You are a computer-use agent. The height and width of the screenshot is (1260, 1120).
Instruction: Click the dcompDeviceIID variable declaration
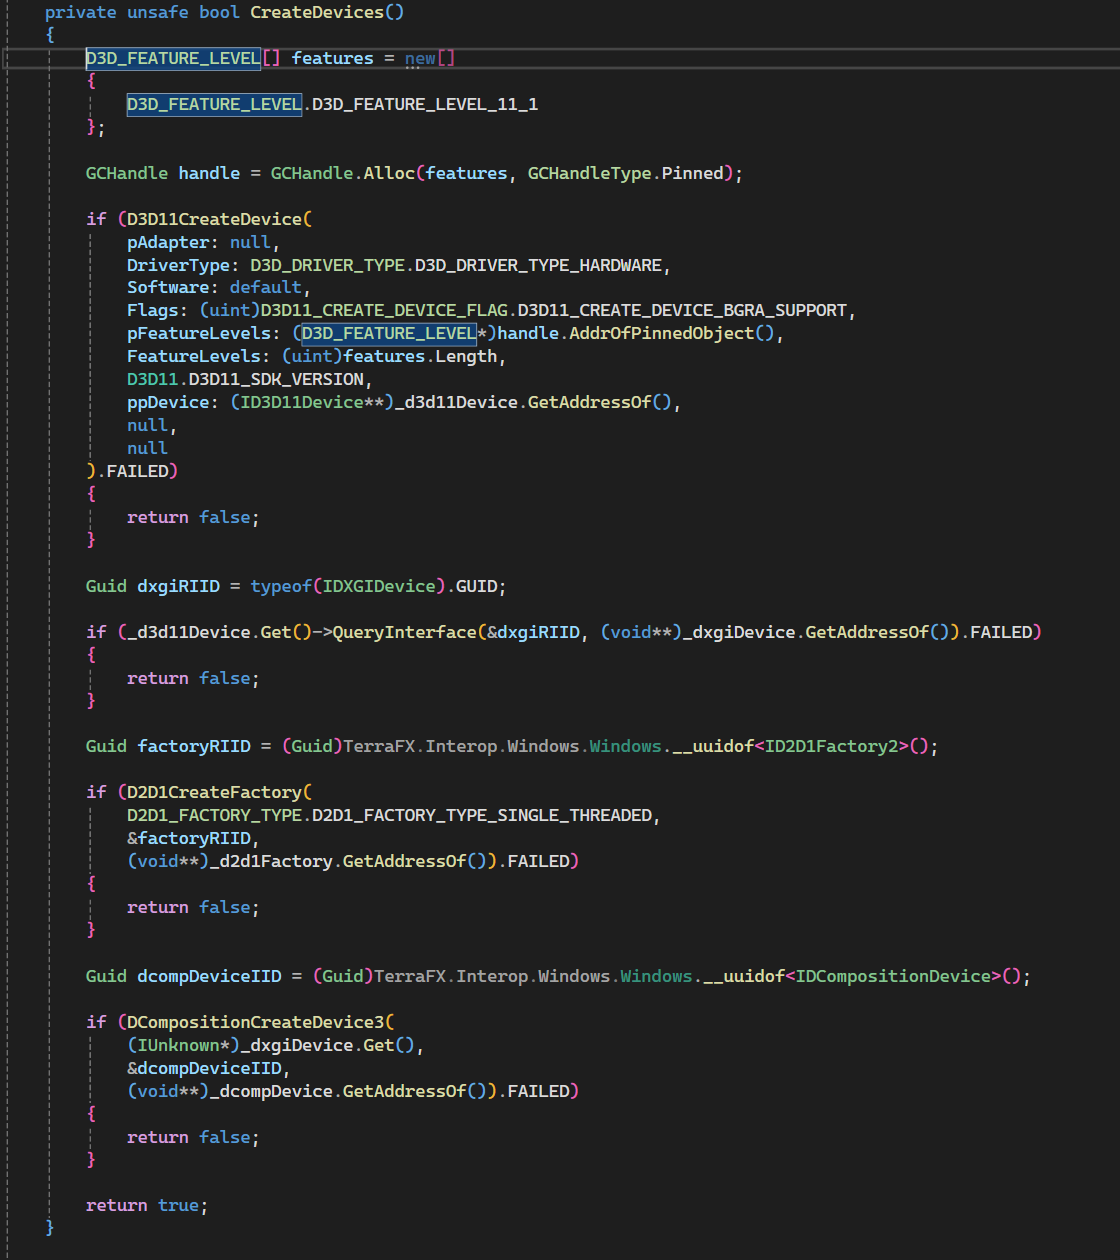[x=209, y=976]
